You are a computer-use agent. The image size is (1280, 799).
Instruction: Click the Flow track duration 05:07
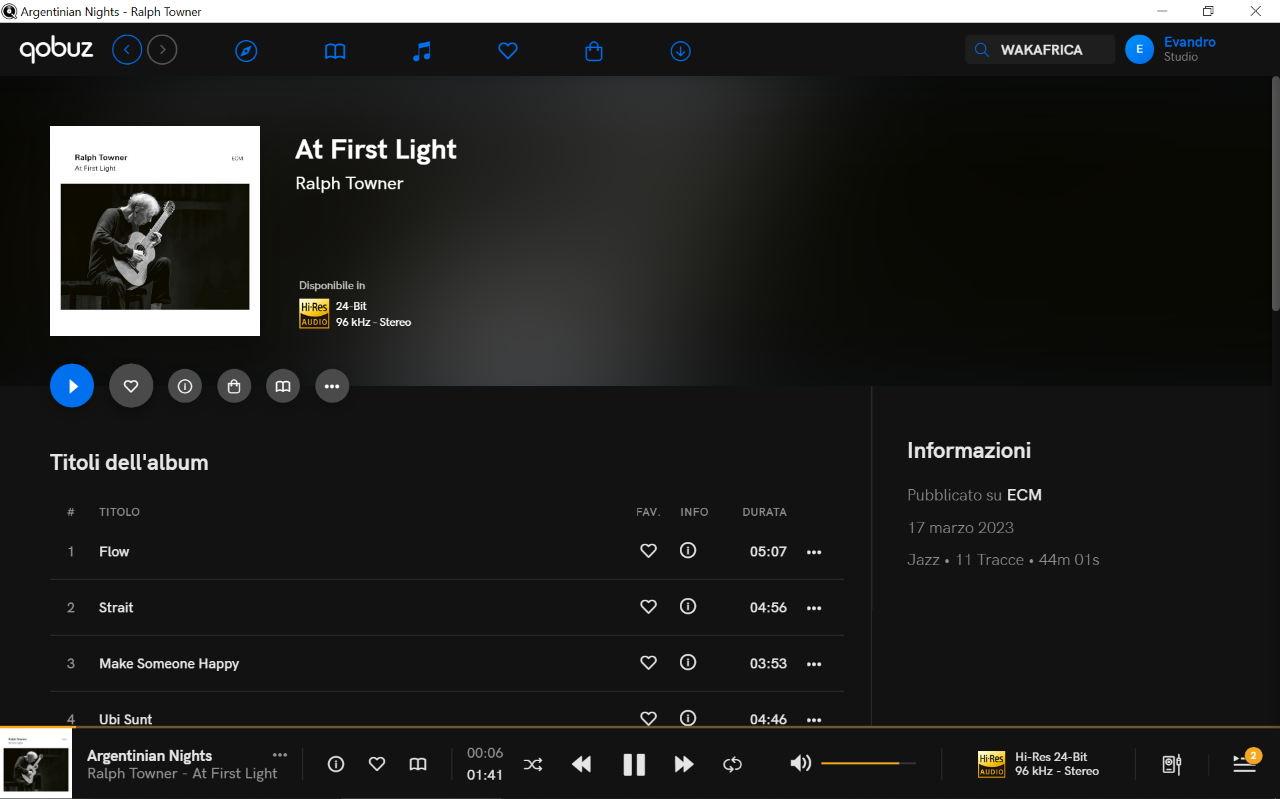coord(768,552)
